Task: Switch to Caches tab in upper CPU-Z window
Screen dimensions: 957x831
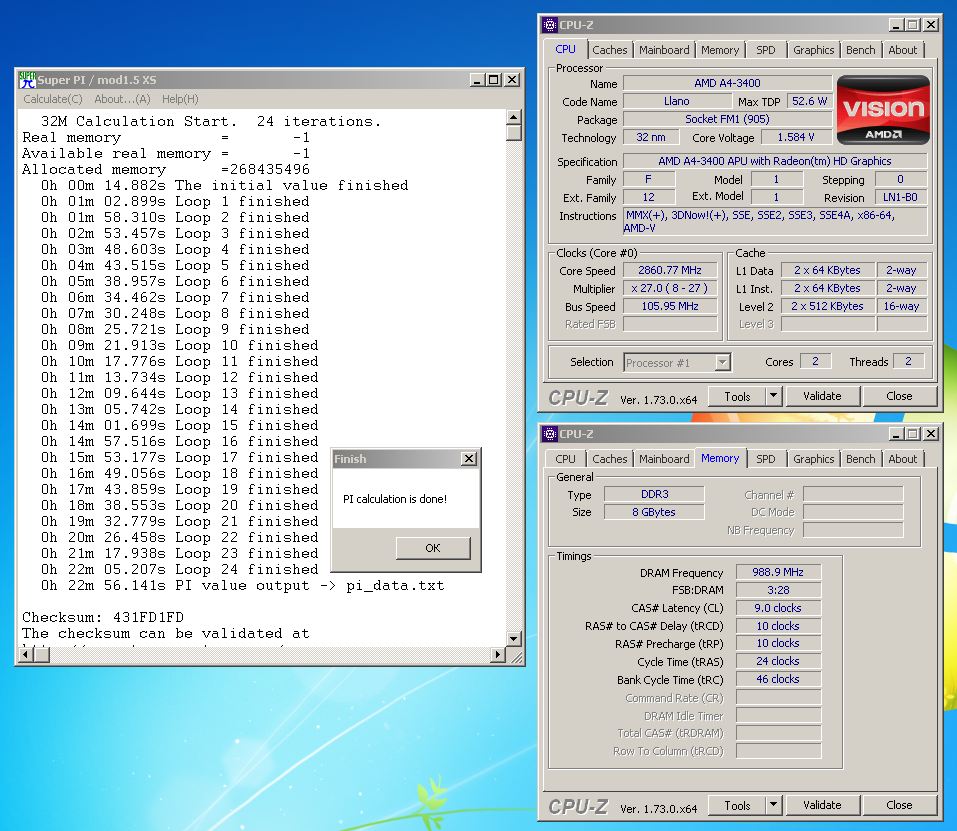Action: (609, 50)
